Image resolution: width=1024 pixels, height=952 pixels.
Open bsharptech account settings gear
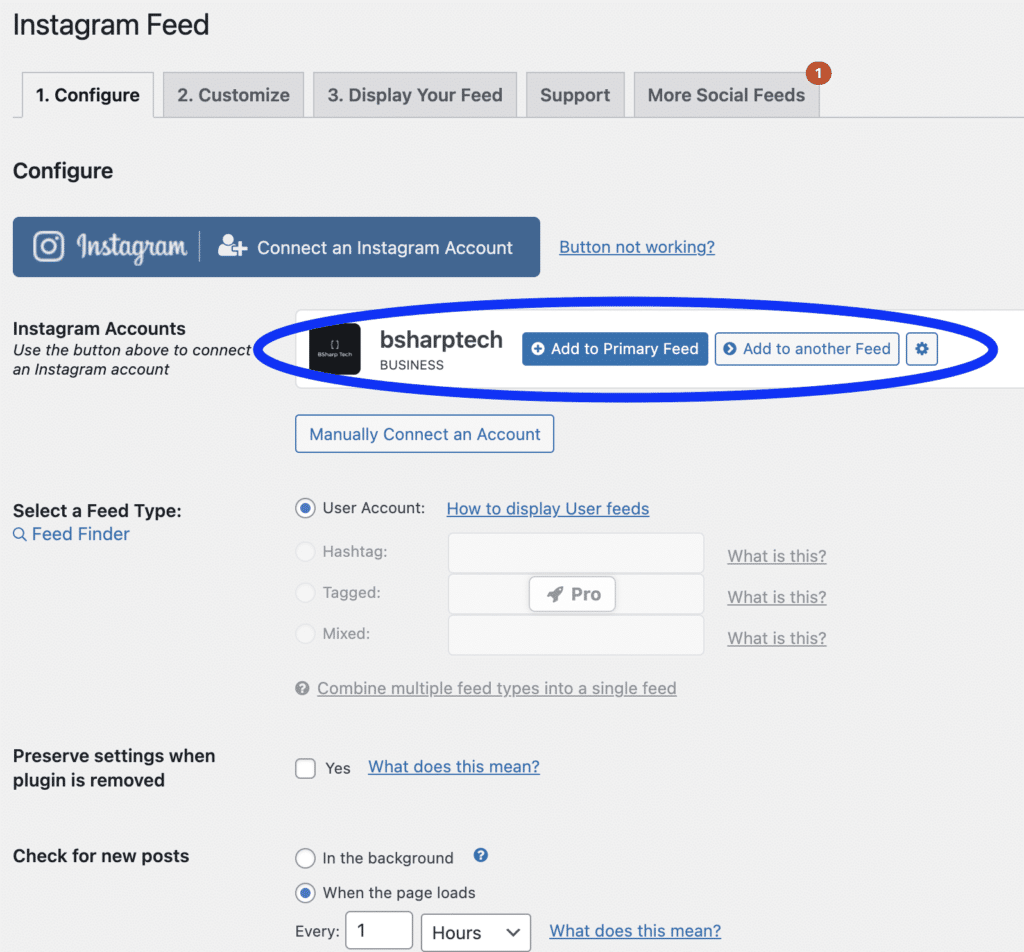(x=921, y=349)
